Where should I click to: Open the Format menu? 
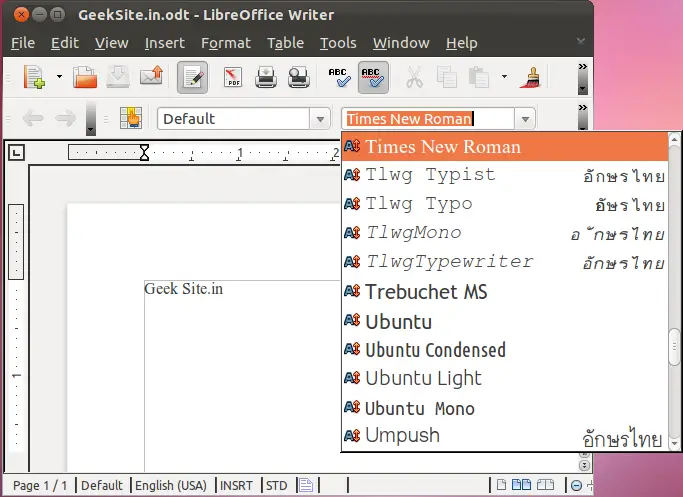[226, 43]
